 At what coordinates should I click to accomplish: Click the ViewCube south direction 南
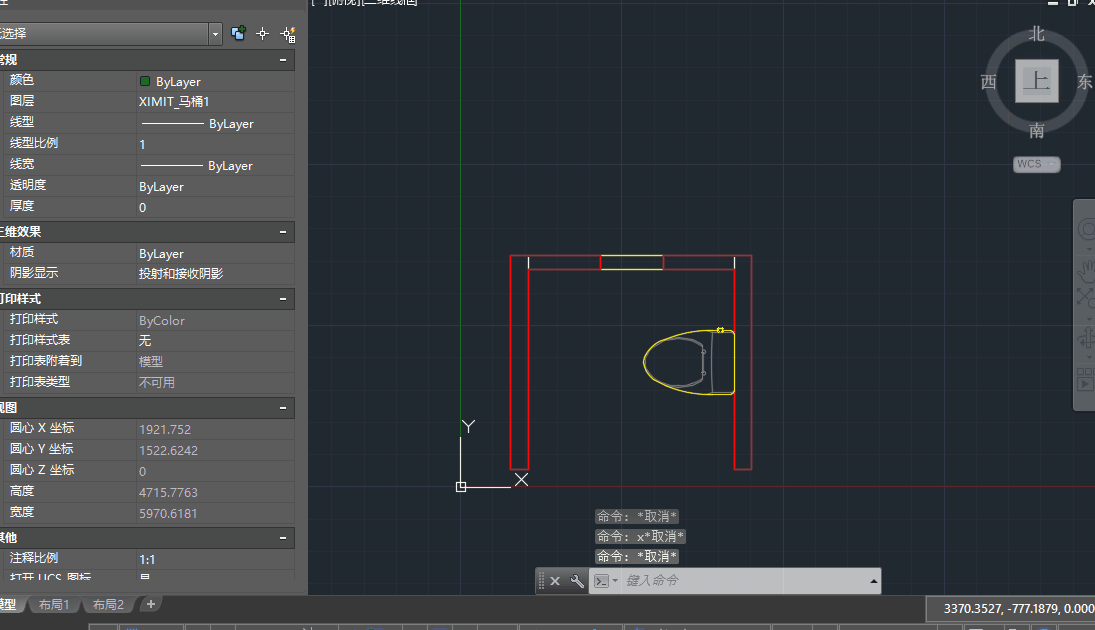point(1037,130)
